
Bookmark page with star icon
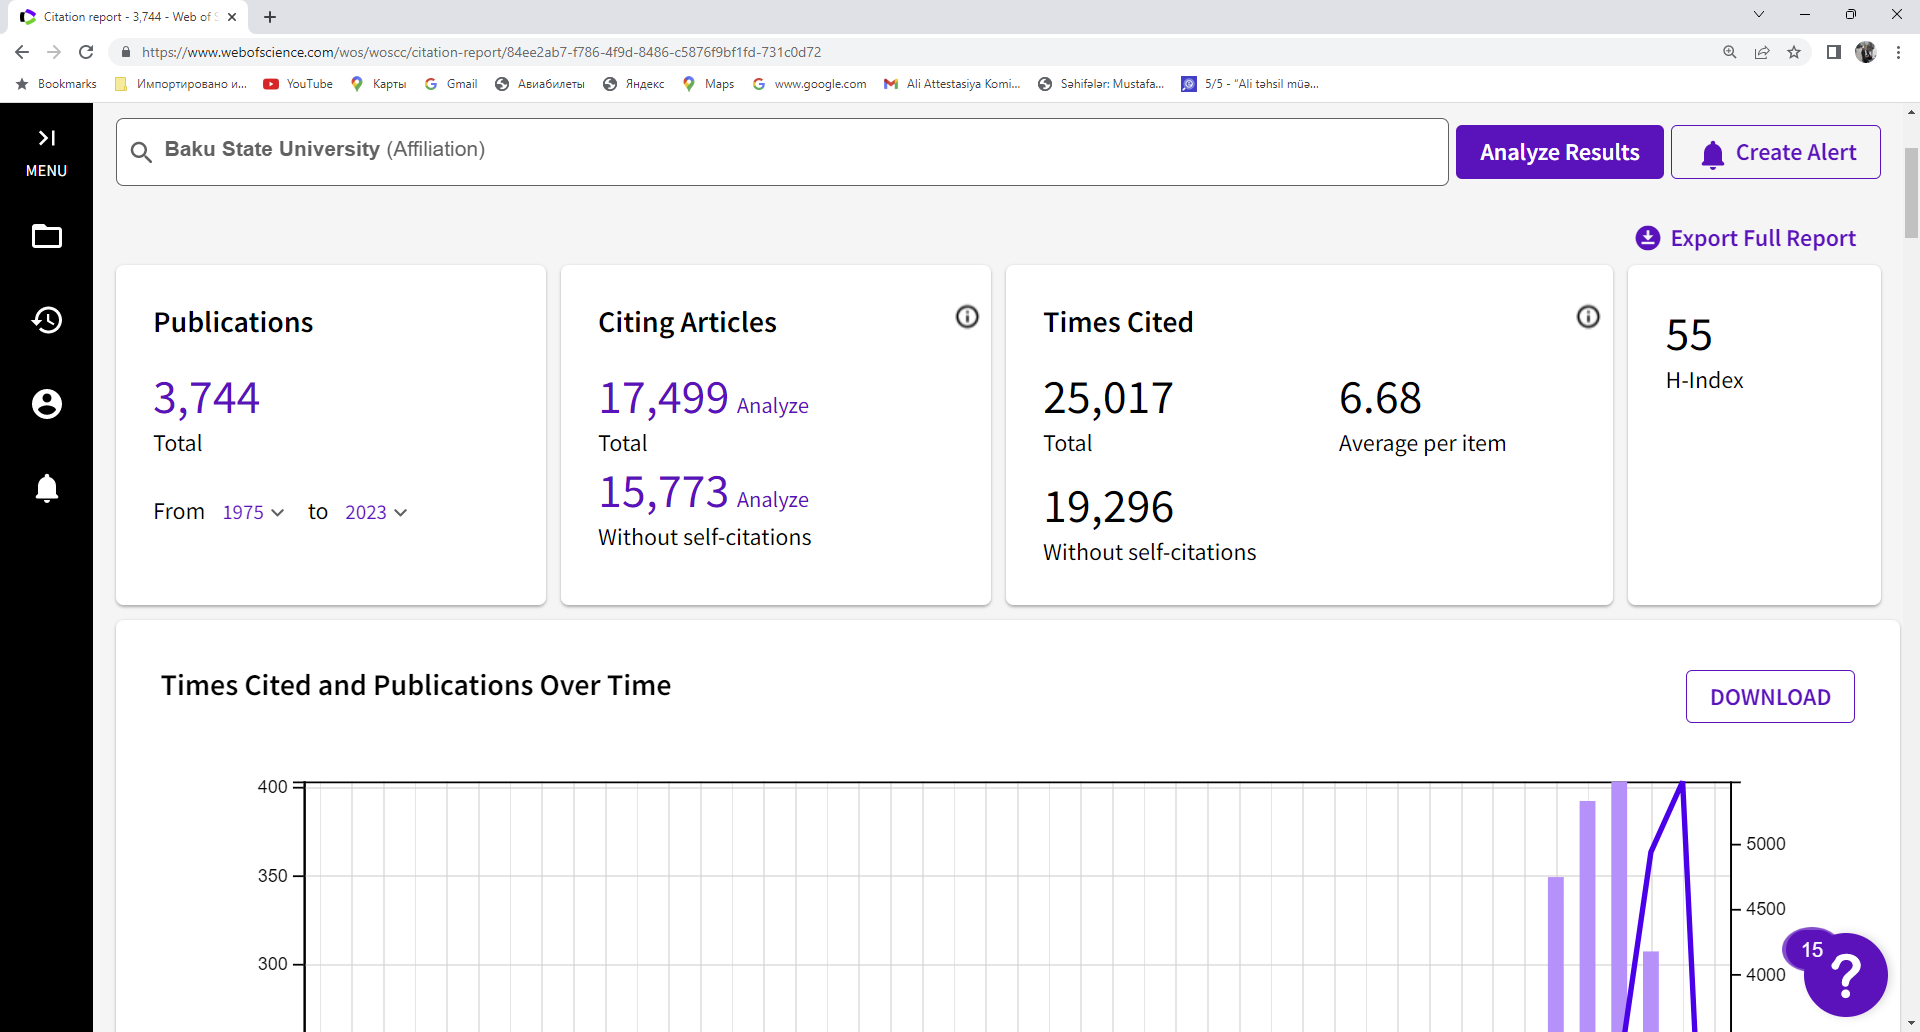[x=1794, y=52]
